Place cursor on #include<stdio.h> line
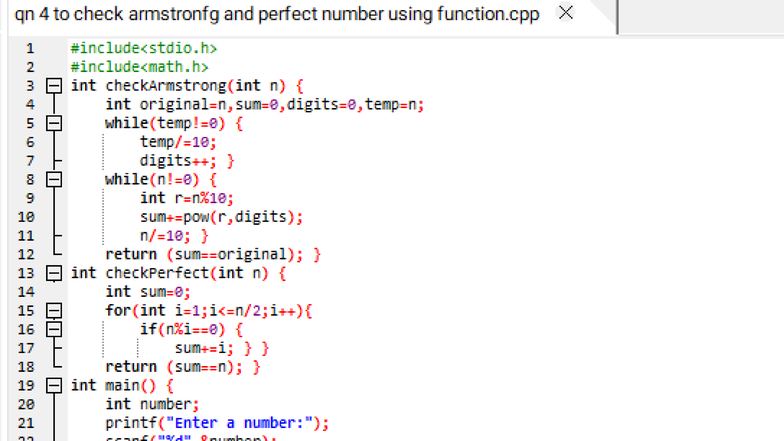 point(144,48)
